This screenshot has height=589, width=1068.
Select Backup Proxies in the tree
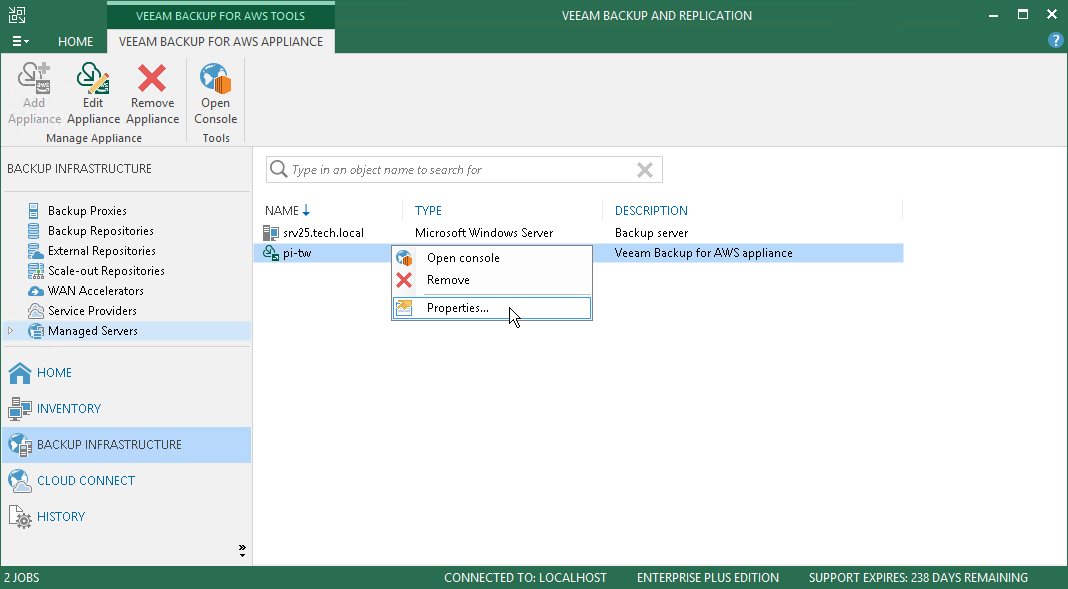[87, 210]
